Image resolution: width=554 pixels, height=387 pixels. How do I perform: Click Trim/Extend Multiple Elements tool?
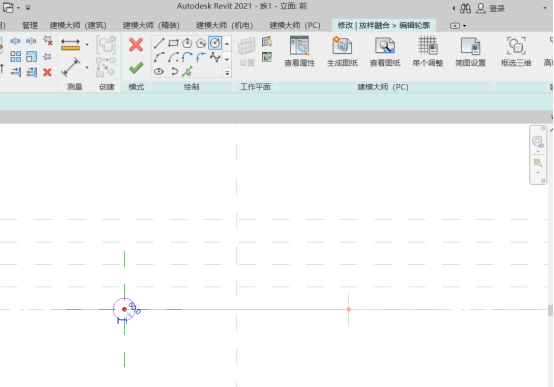[31, 72]
